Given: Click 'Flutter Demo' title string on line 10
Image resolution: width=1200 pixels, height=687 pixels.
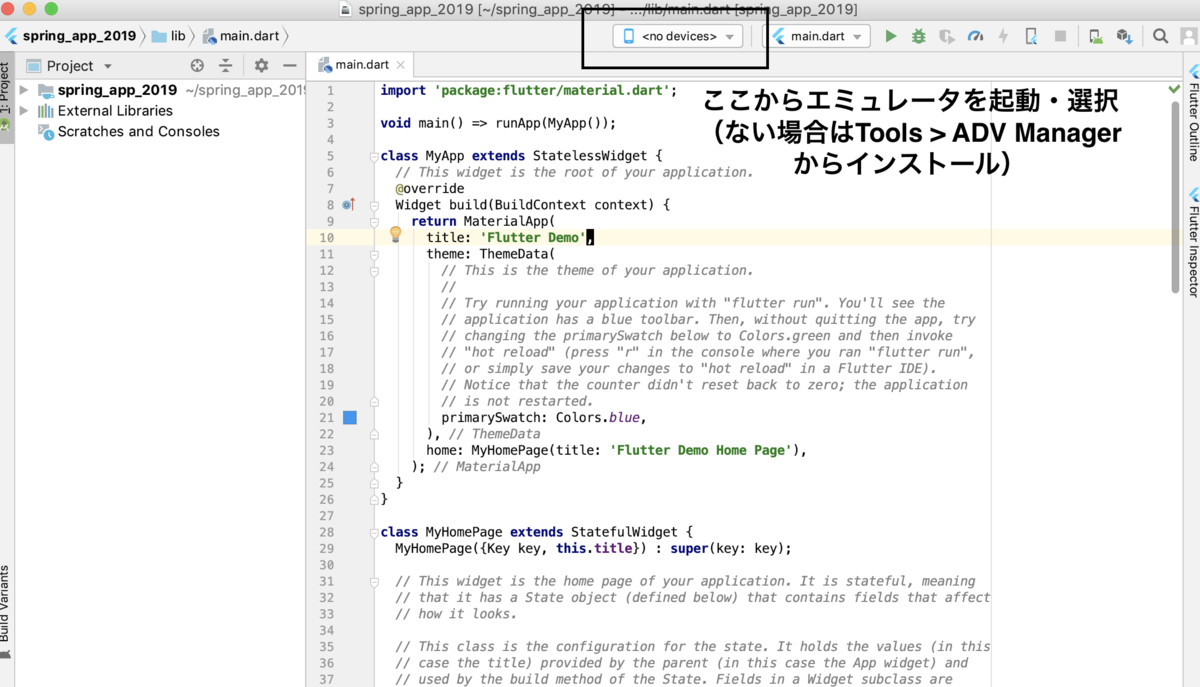Looking at the screenshot, I should pyautogui.click(x=533, y=238).
